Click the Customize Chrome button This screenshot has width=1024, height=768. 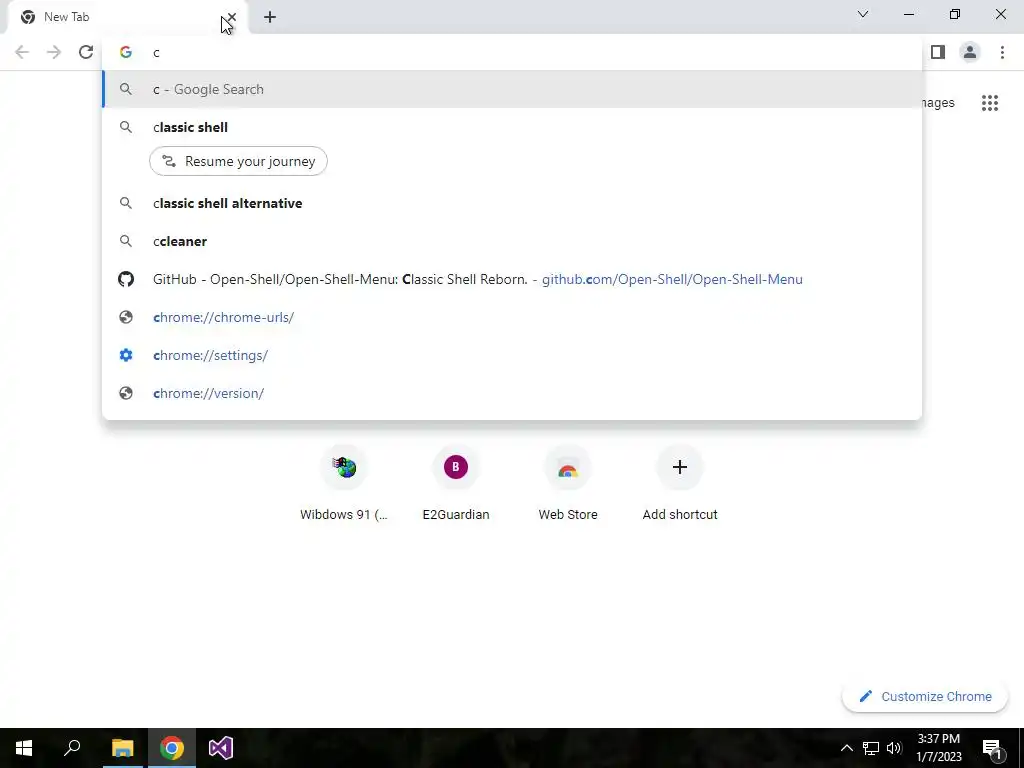click(925, 696)
